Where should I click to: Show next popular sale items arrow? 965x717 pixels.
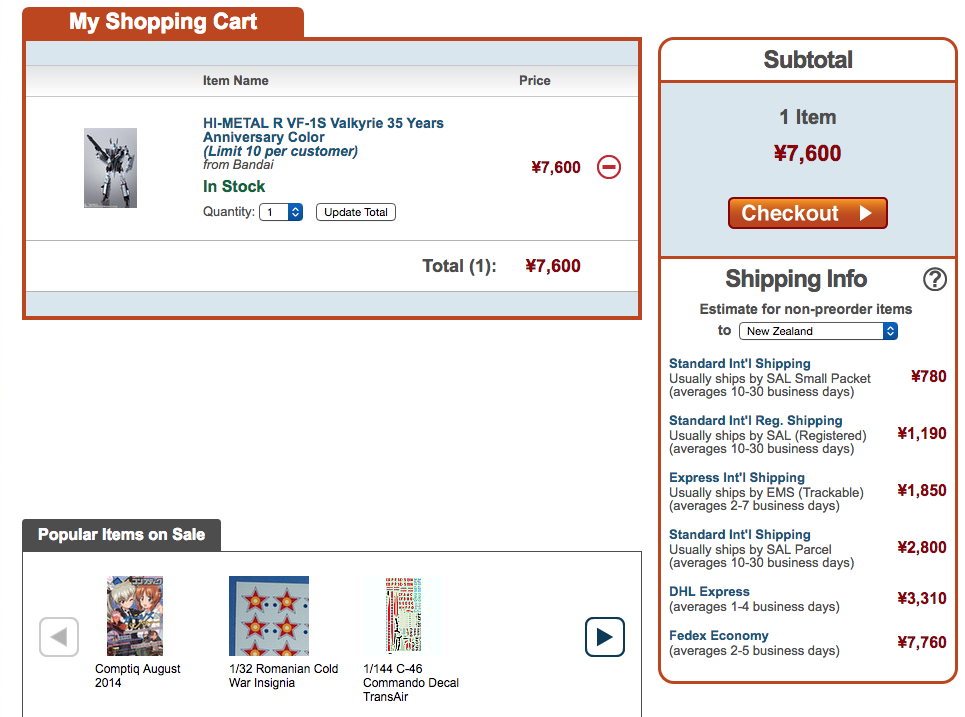[604, 637]
